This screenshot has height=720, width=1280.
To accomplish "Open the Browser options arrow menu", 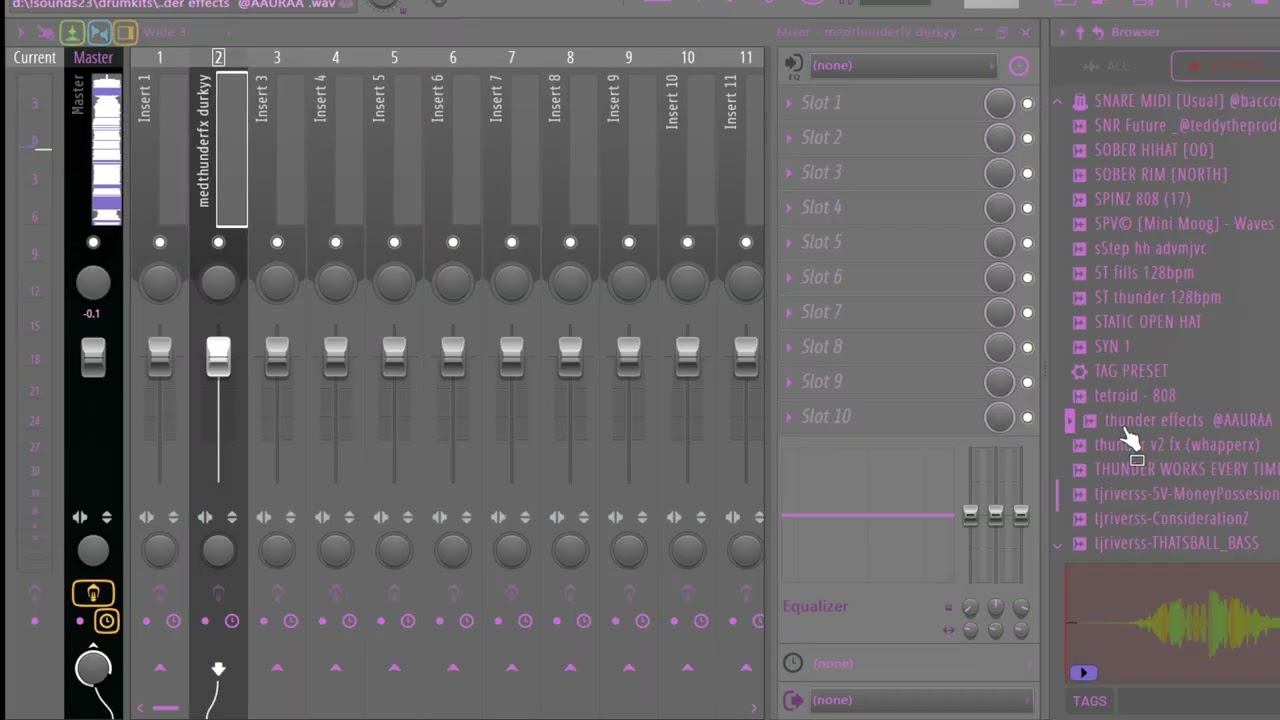I will pos(1062,33).
